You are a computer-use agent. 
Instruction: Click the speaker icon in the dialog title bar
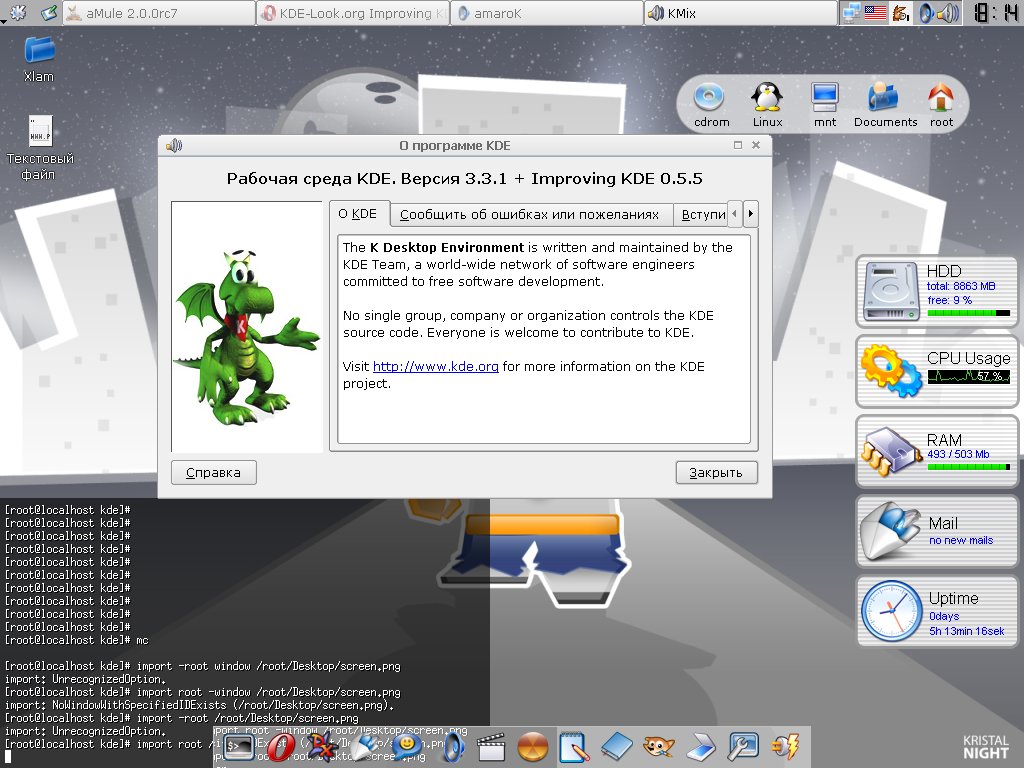point(174,146)
